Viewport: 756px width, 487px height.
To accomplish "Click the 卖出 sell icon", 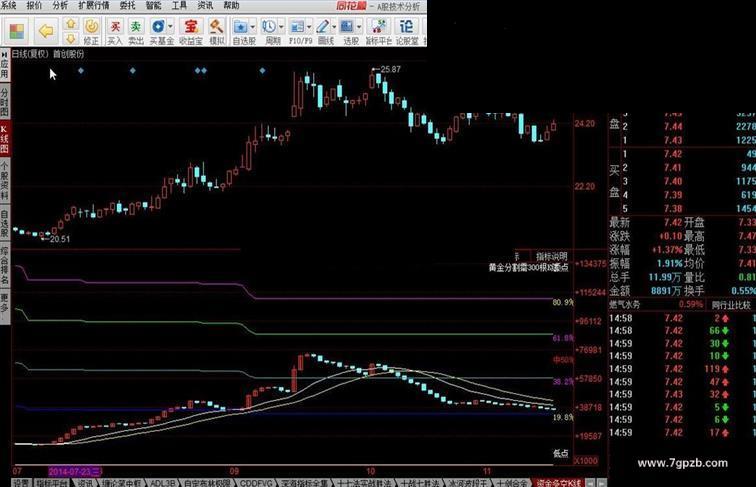I will click(x=136, y=31).
